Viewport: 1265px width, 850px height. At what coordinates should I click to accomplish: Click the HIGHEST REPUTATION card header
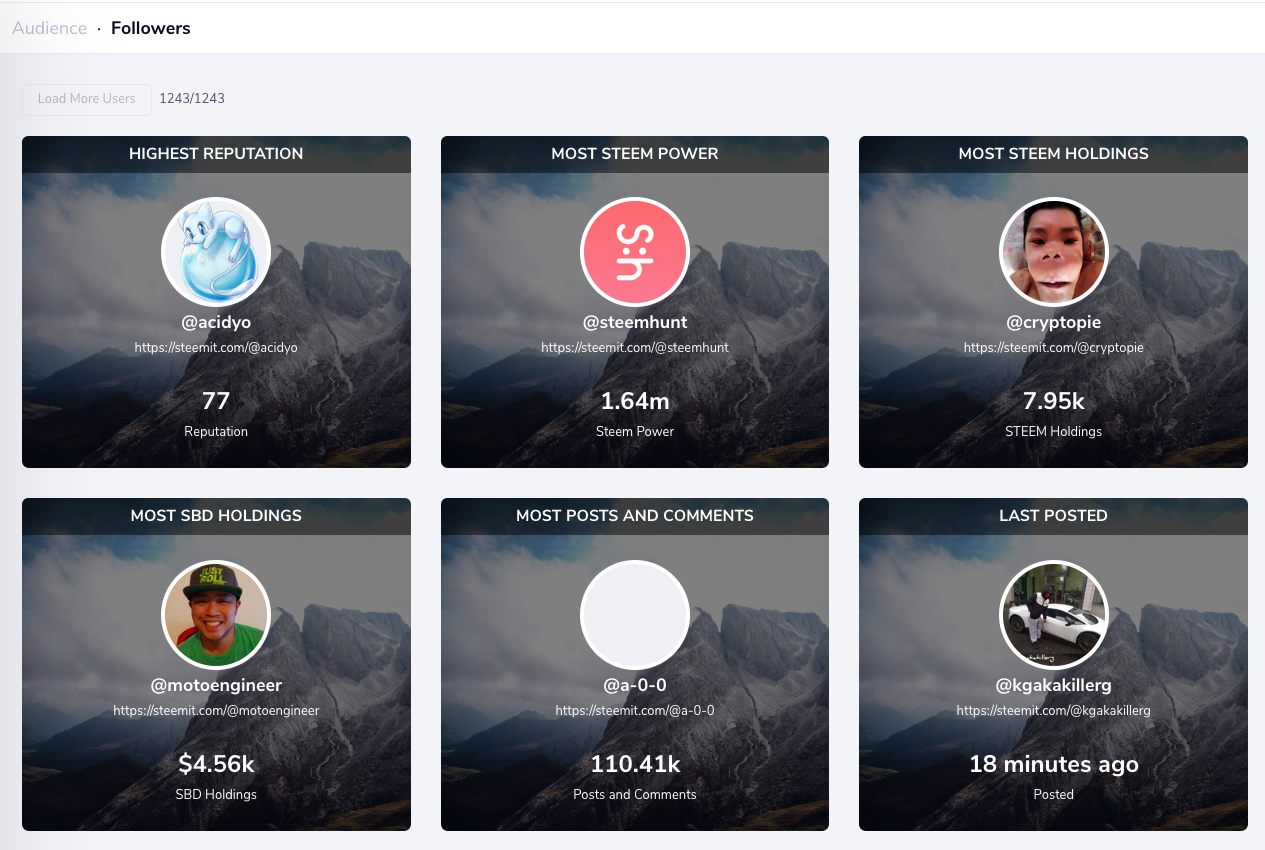(x=216, y=154)
